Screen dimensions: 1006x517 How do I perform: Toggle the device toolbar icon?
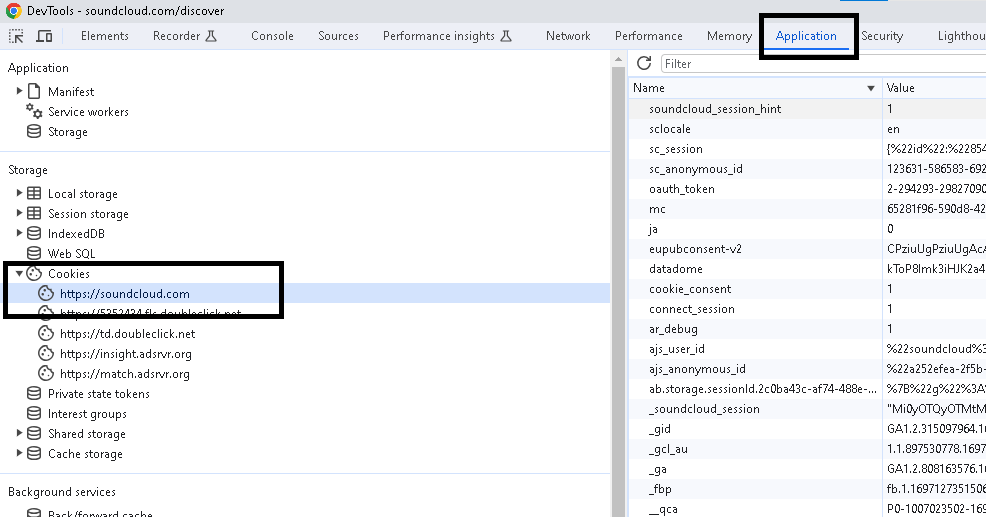44,36
